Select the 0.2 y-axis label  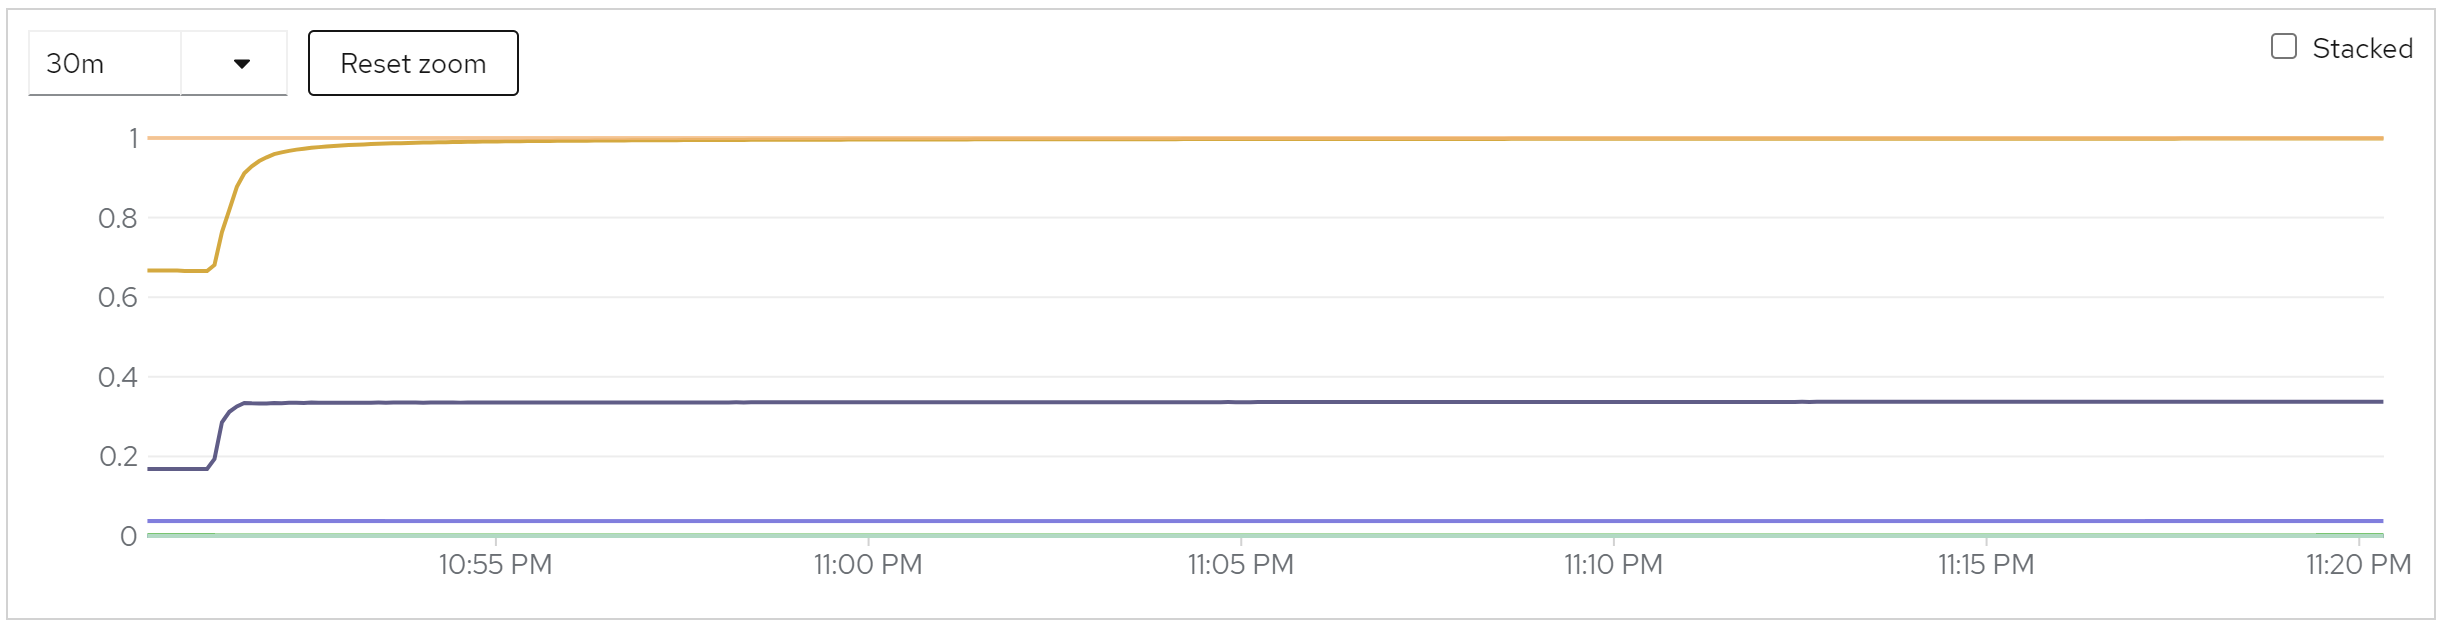click(x=118, y=456)
